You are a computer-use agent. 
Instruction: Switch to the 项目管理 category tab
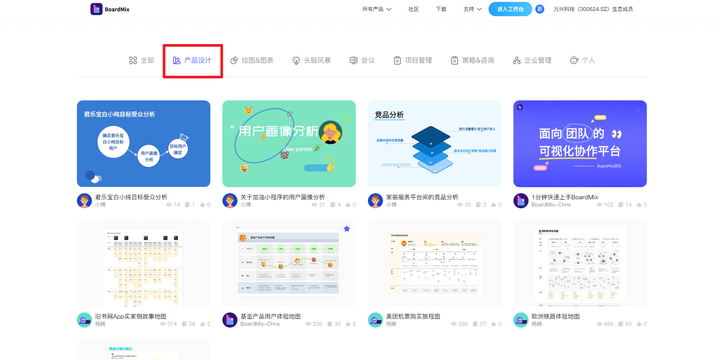(x=413, y=60)
